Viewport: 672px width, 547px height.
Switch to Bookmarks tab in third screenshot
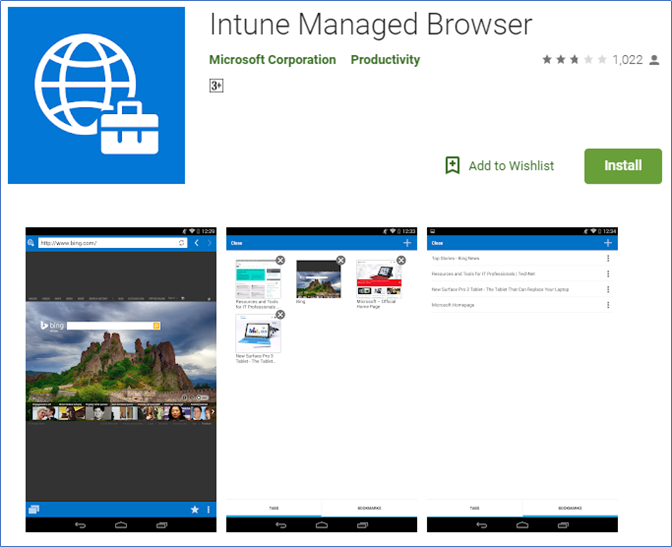click(570, 508)
